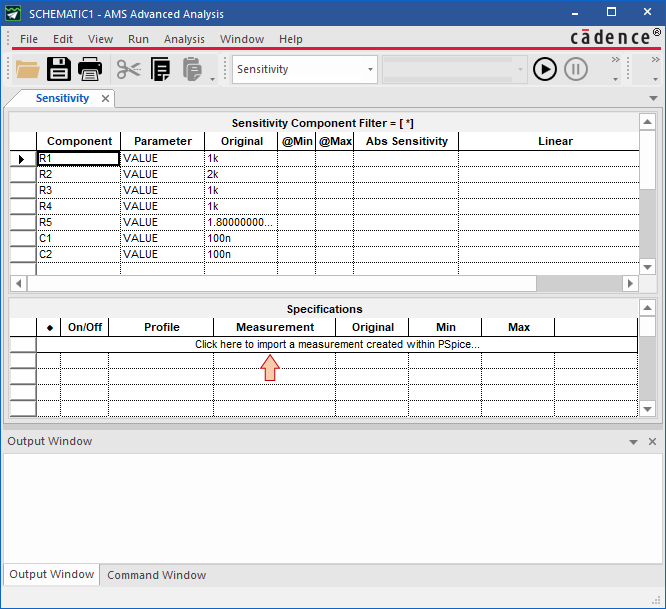Select the R1 component cell
666x609 pixels.
click(78, 158)
